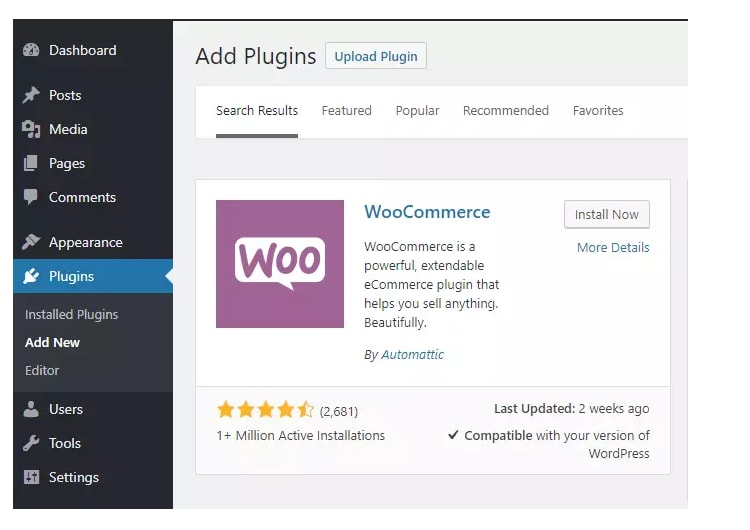Switch to Search Results tab
750x530 pixels.
click(257, 110)
